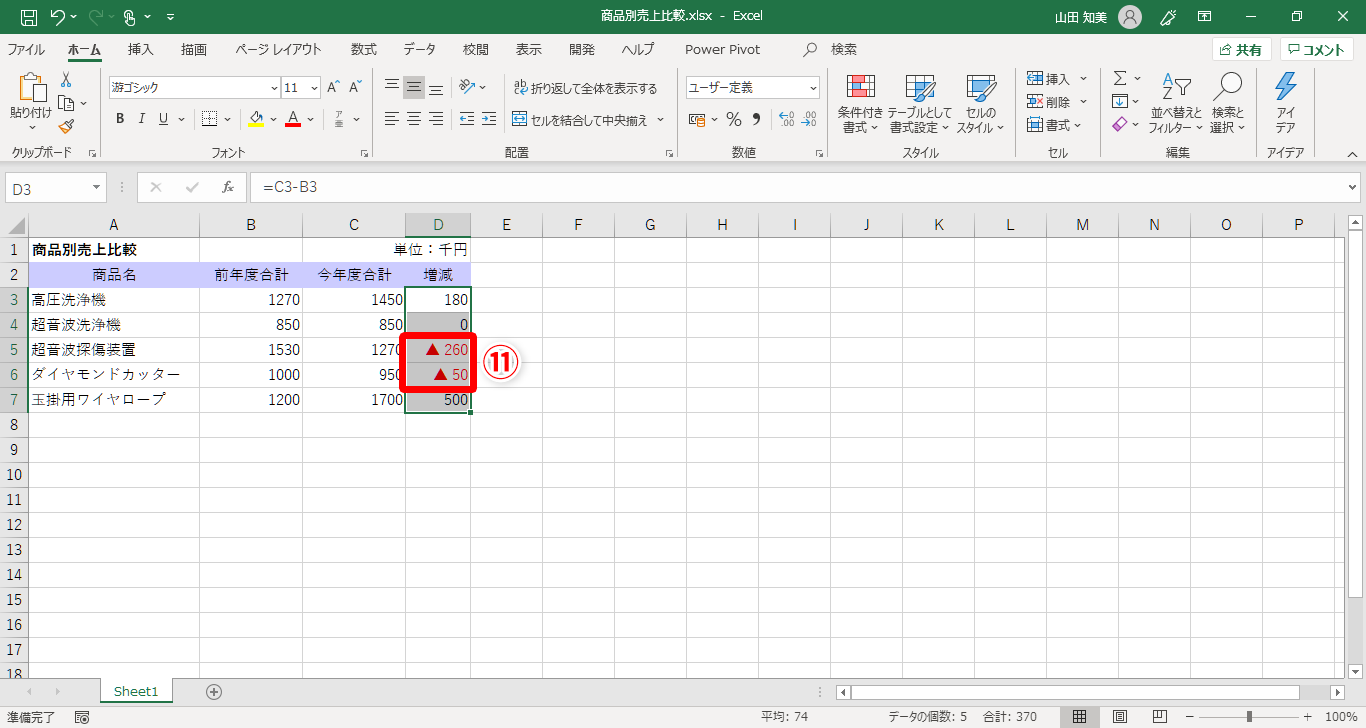Add a new sheet with plus icon

point(213,691)
